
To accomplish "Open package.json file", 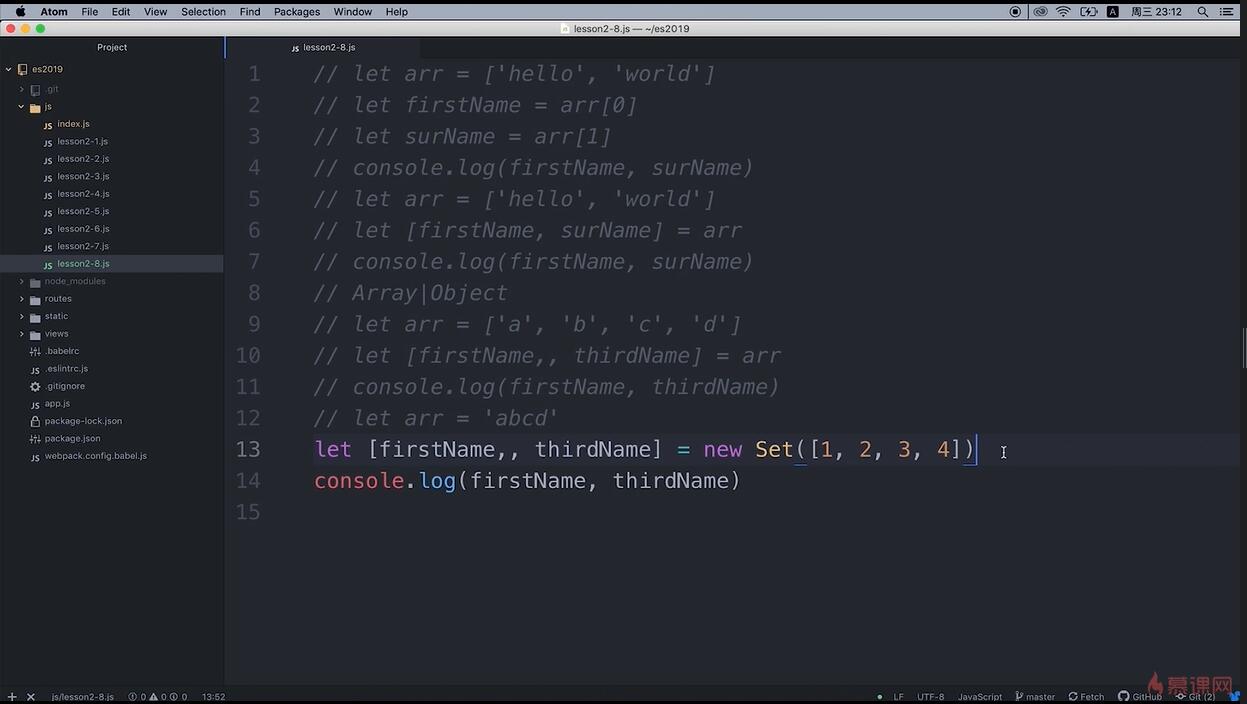I will 72,439.
